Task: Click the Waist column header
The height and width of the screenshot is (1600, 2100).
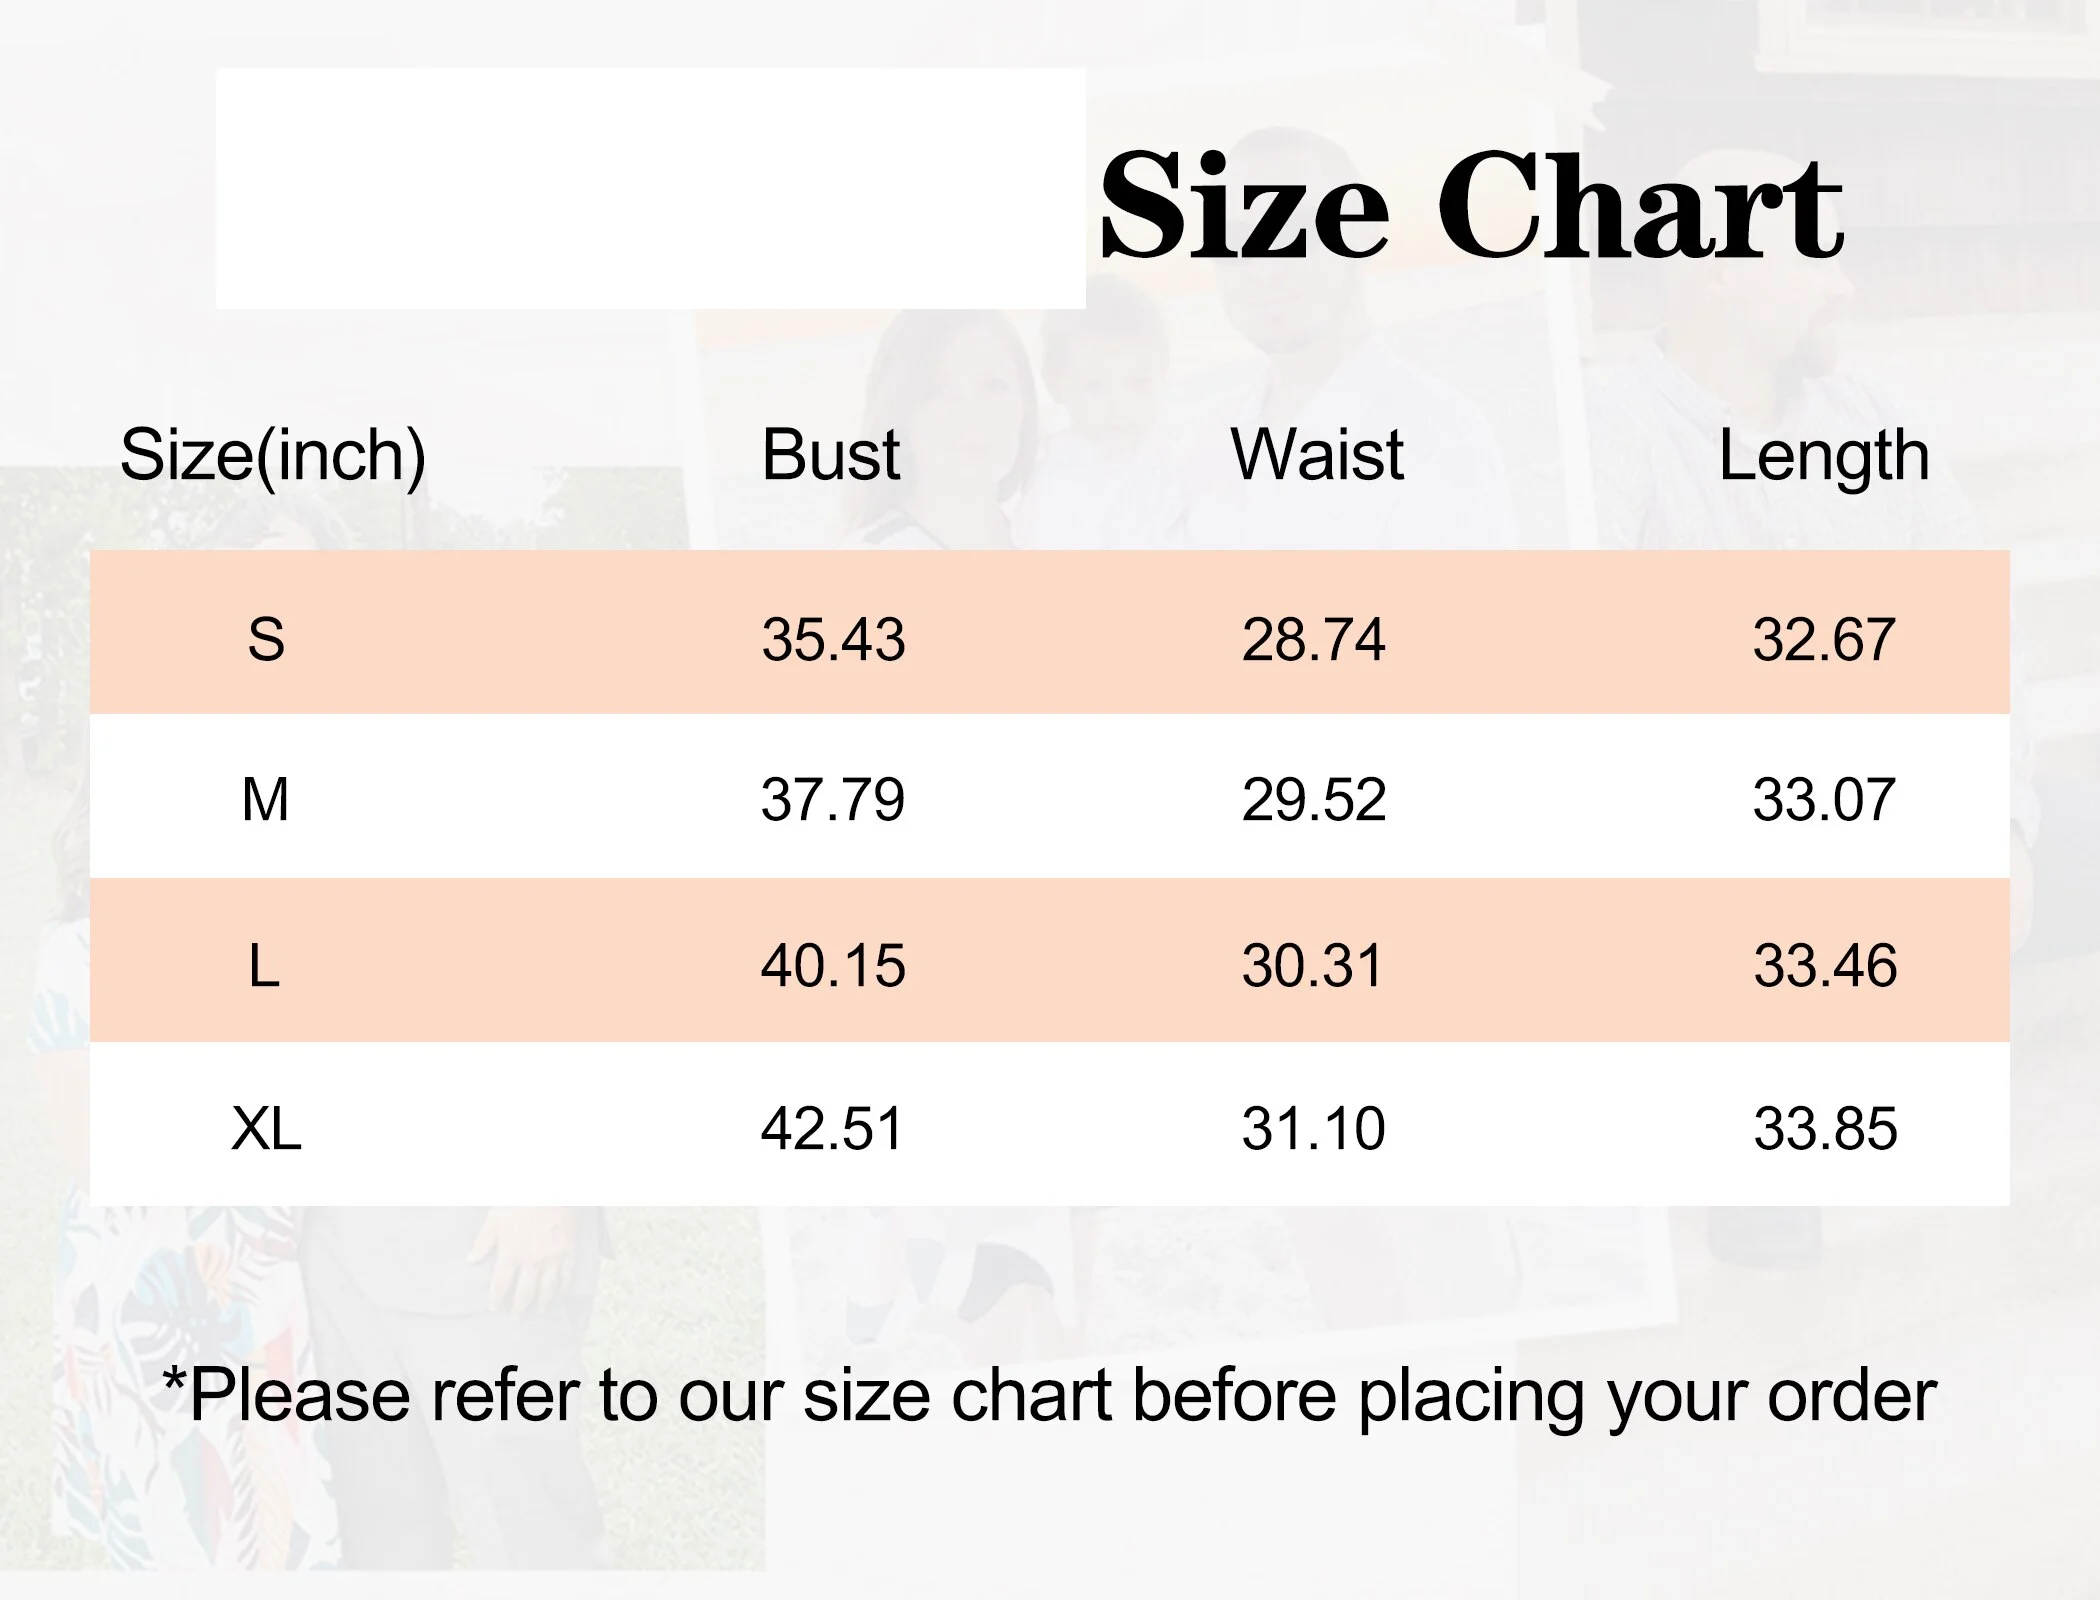Action: point(1317,455)
